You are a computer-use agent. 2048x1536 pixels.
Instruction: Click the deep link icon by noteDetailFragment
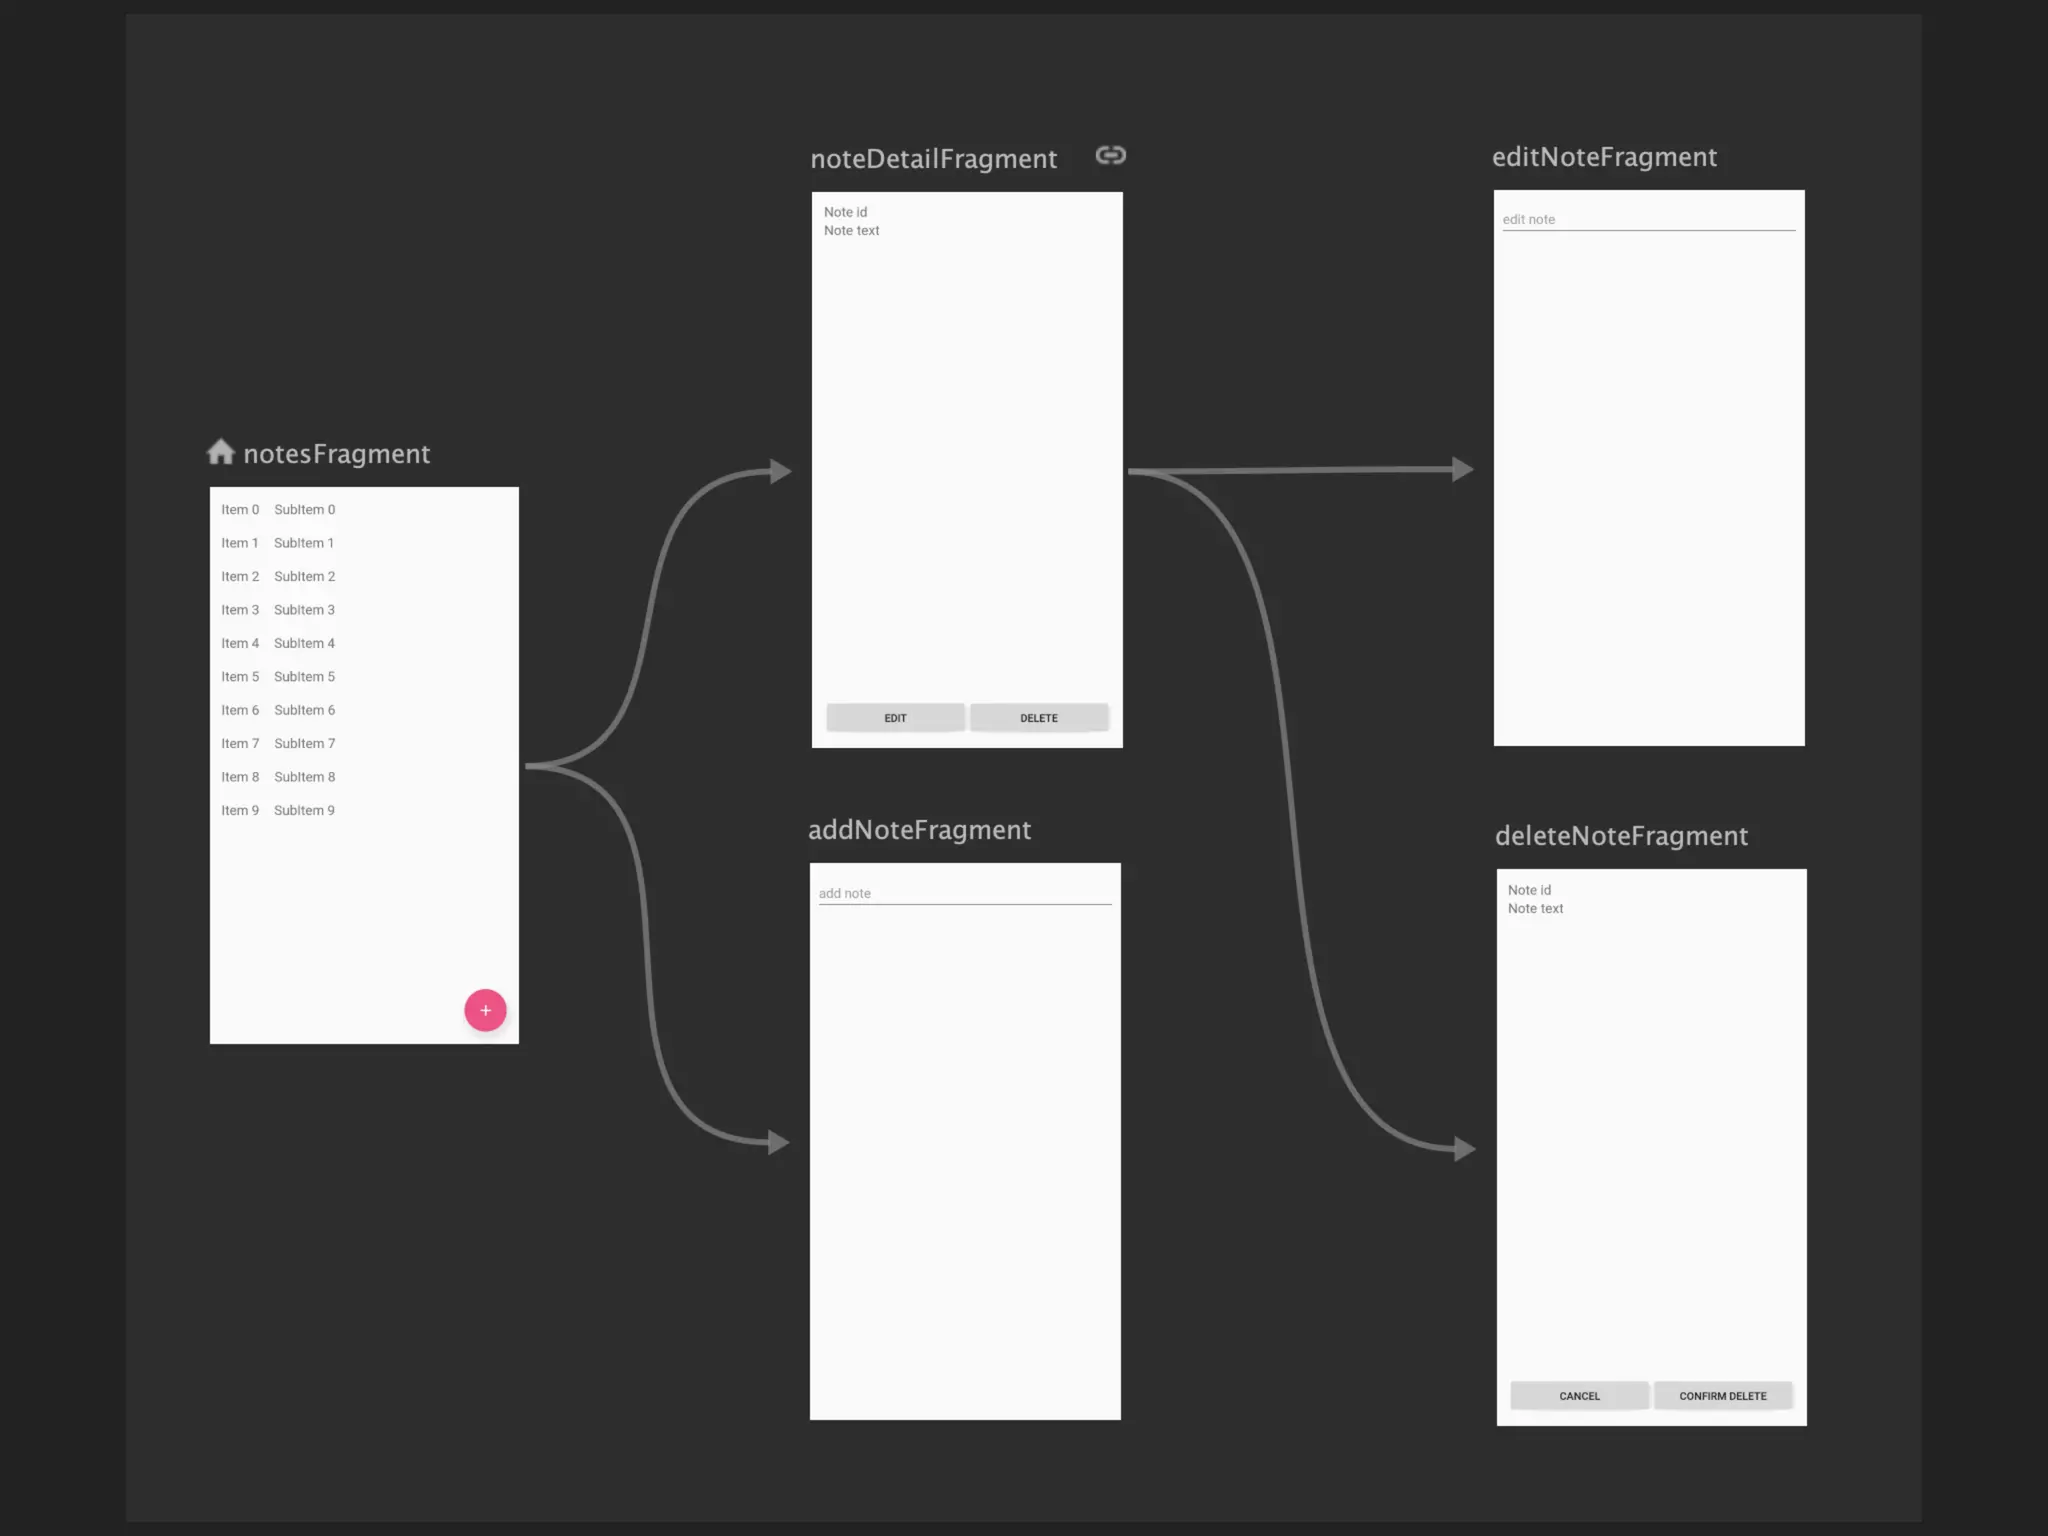pos(1110,155)
